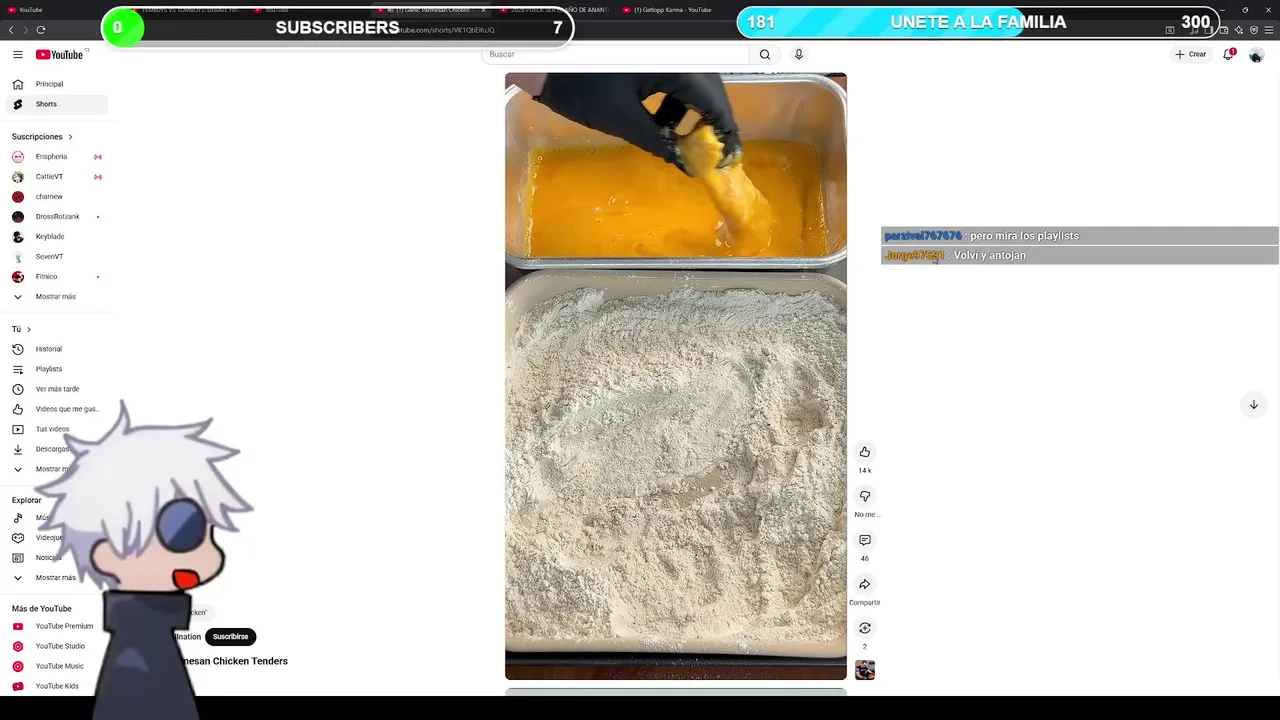Expand Mostrar más under subscriptions
Image resolution: width=1280 pixels, height=720 pixels.
tap(57, 297)
